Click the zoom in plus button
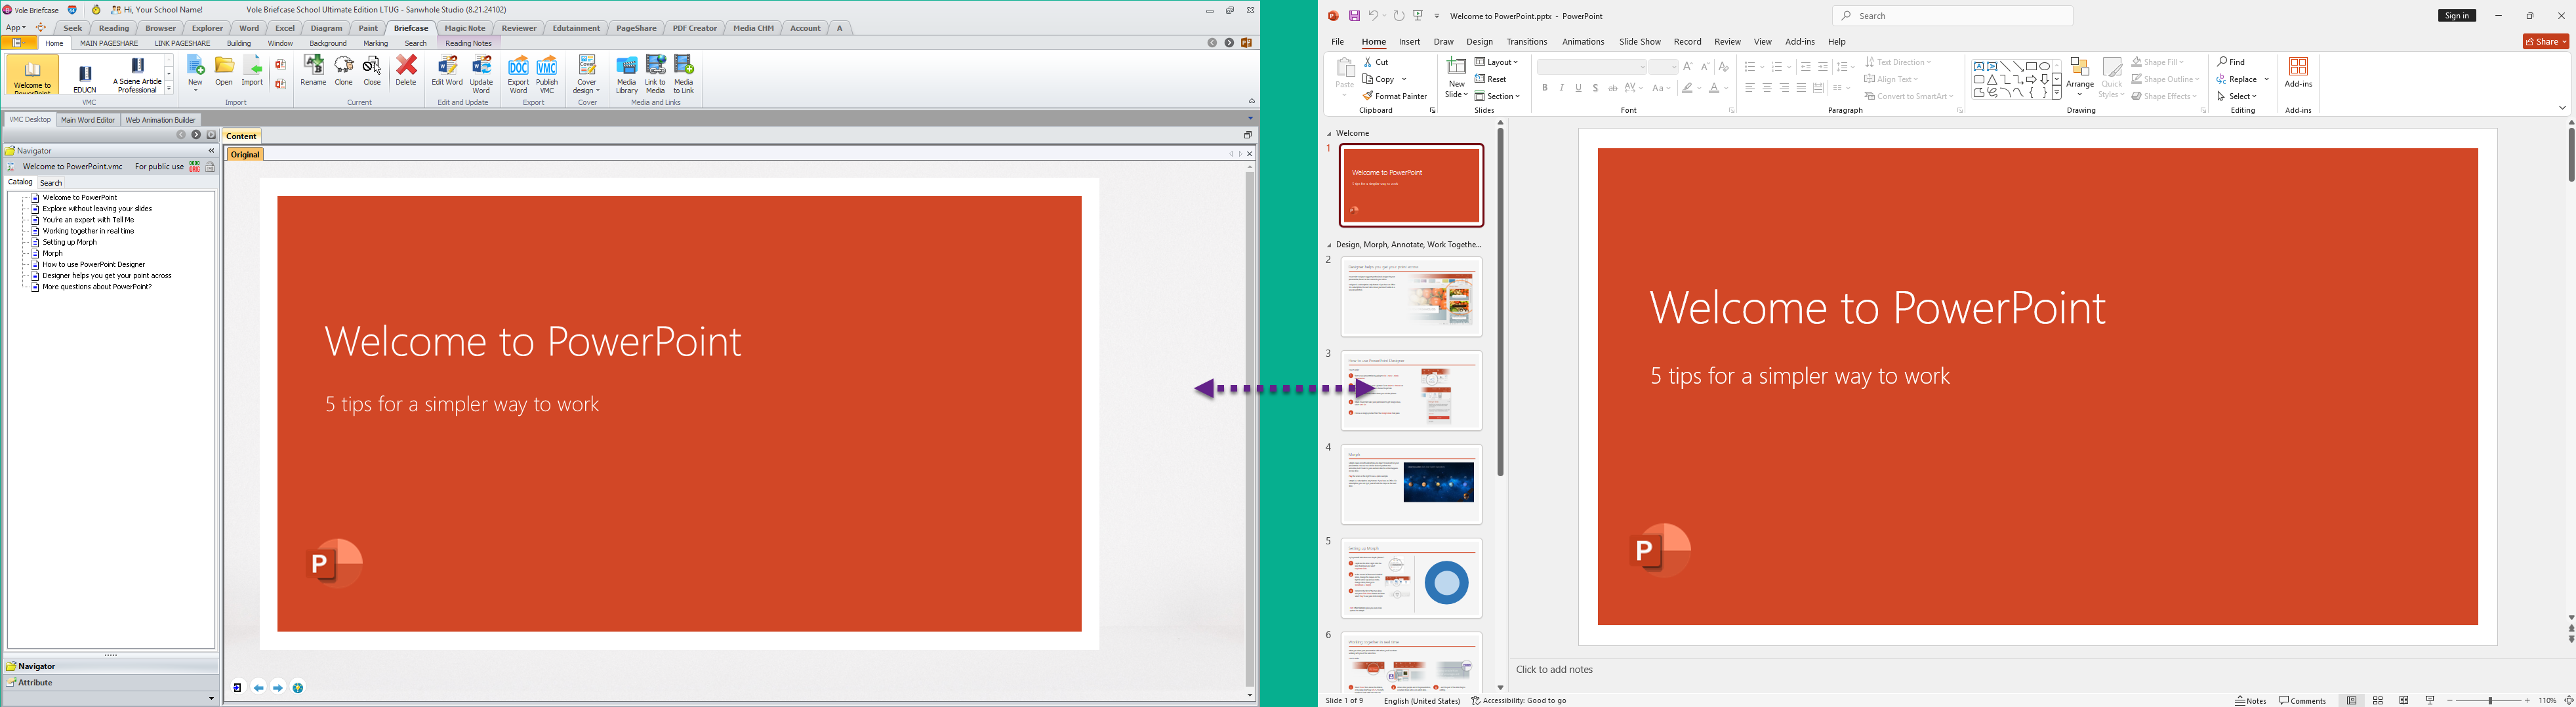 pos(2527,701)
